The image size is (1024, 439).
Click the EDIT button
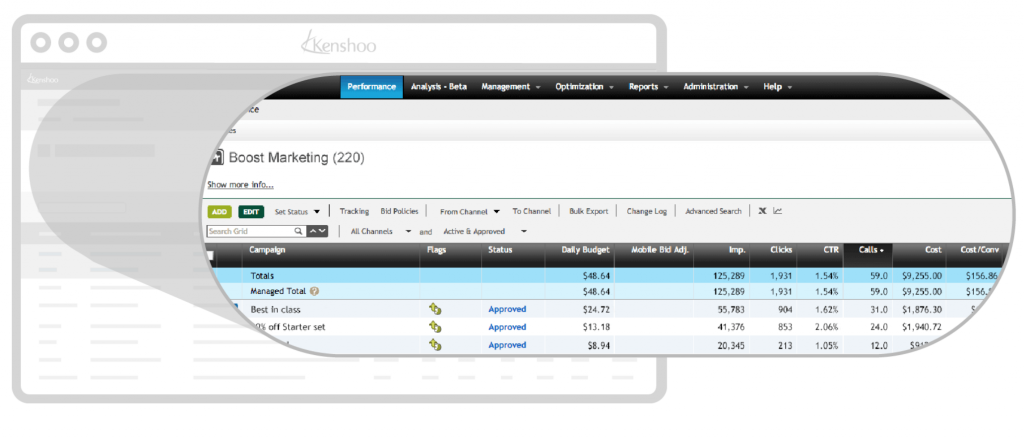(x=251, y=212)
